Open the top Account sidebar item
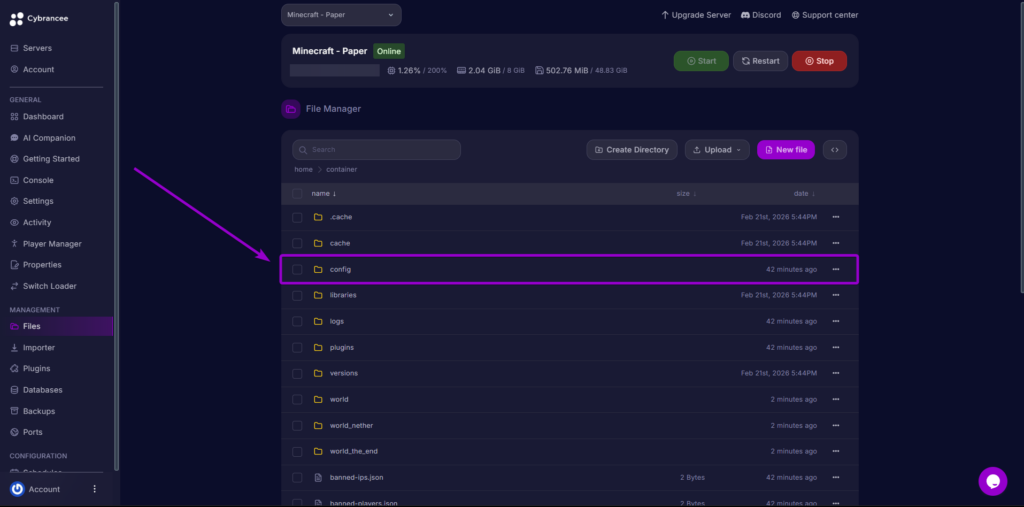Screen dimensions: 1024x507 coord(38,69)
